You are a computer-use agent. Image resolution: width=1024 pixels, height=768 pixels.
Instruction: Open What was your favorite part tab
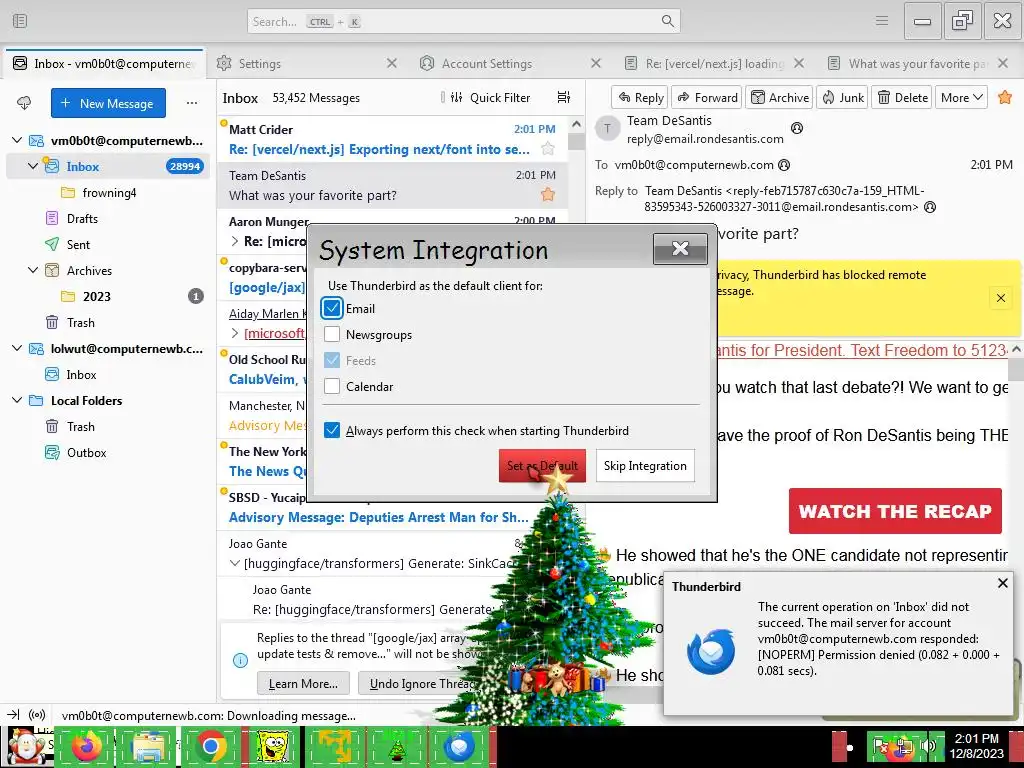(918, 63)
